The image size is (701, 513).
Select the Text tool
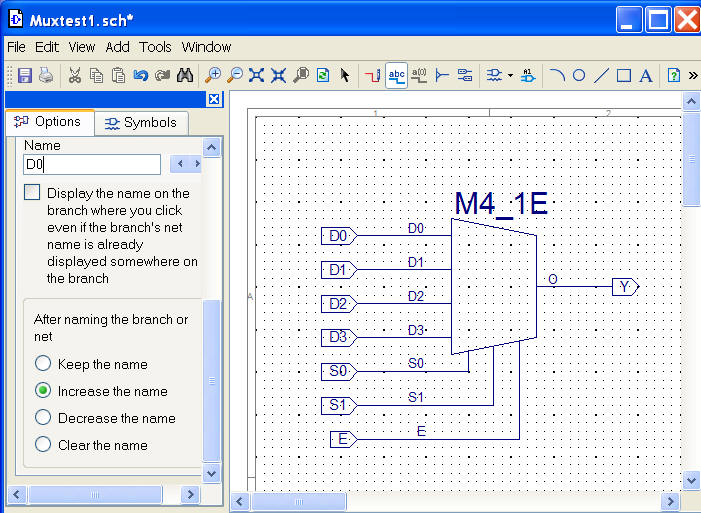[x=646, y=75]
